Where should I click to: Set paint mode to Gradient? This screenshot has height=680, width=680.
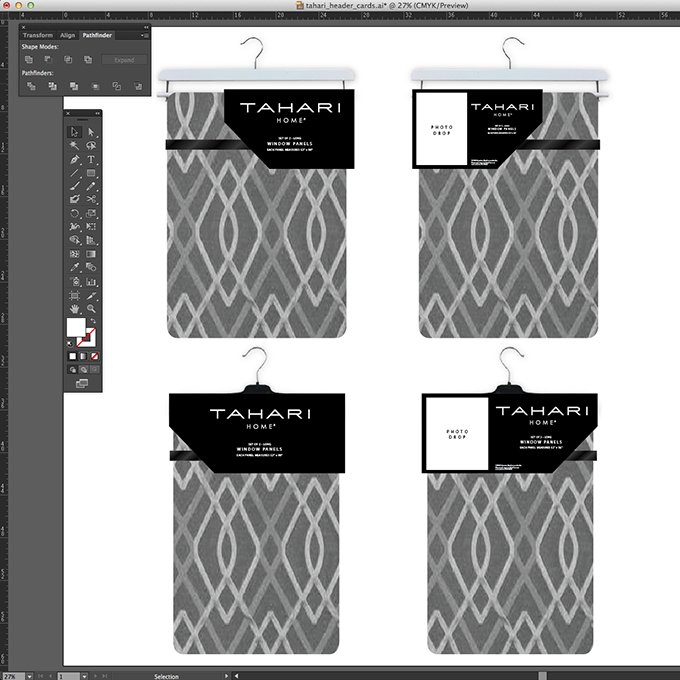point(83,356)
